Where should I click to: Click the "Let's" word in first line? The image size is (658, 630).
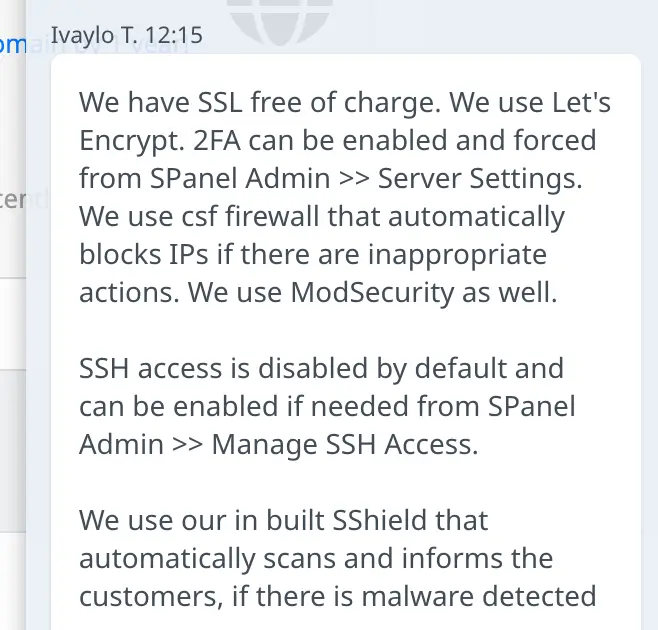click(x=574, y=102)
